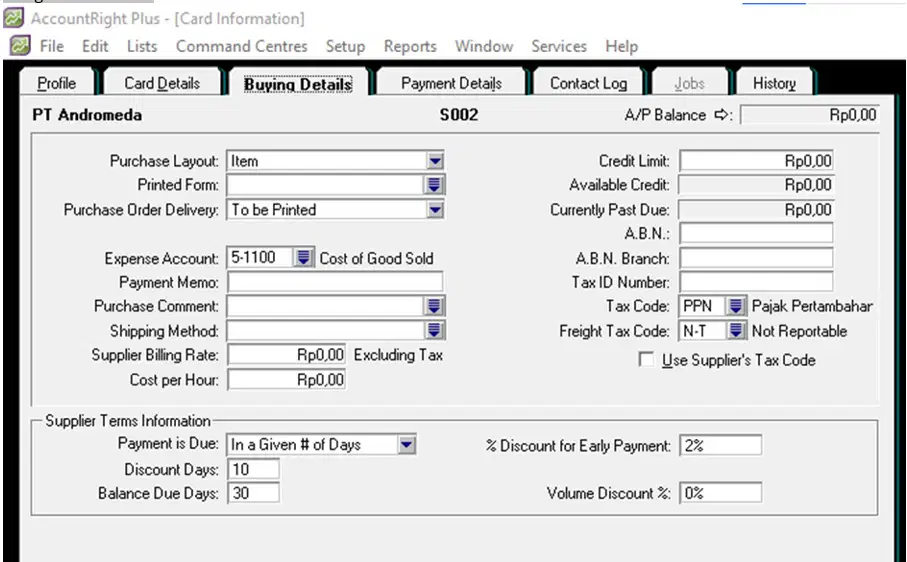
Task: Click the Payment Memo field
Action: (x=335, y=282)
